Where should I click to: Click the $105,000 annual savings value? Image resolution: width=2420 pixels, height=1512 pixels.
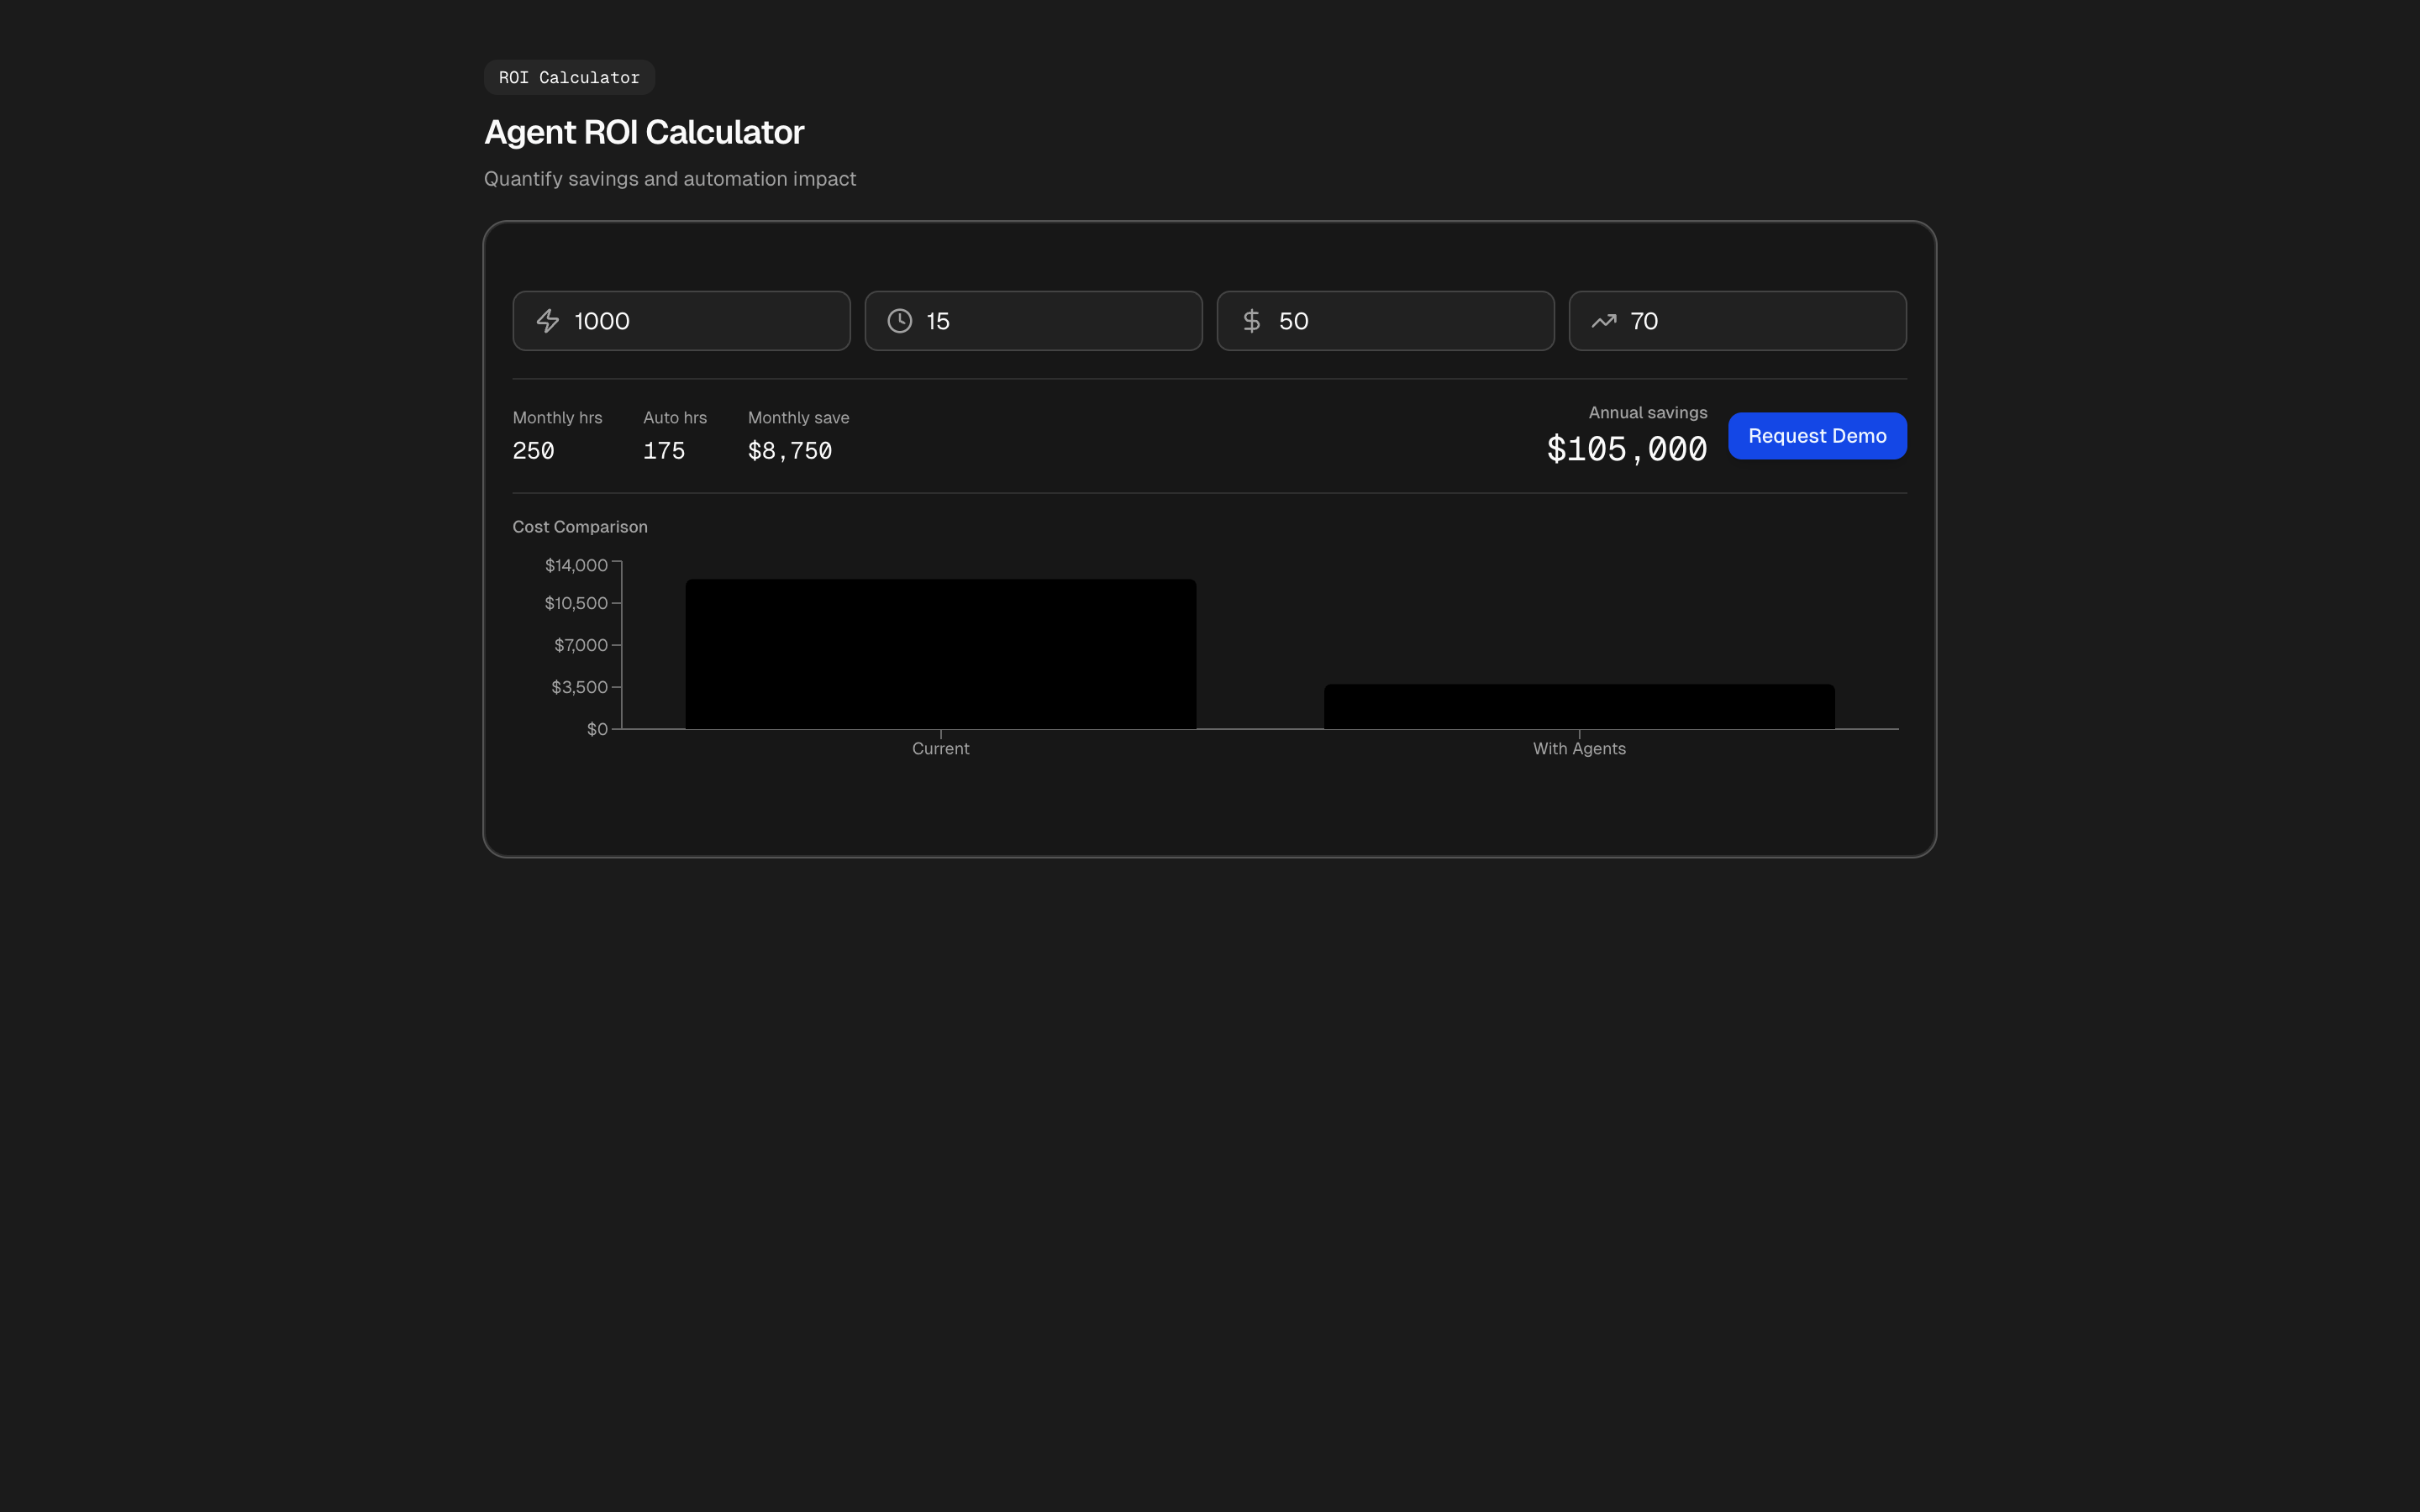[x=1626, y=449]
